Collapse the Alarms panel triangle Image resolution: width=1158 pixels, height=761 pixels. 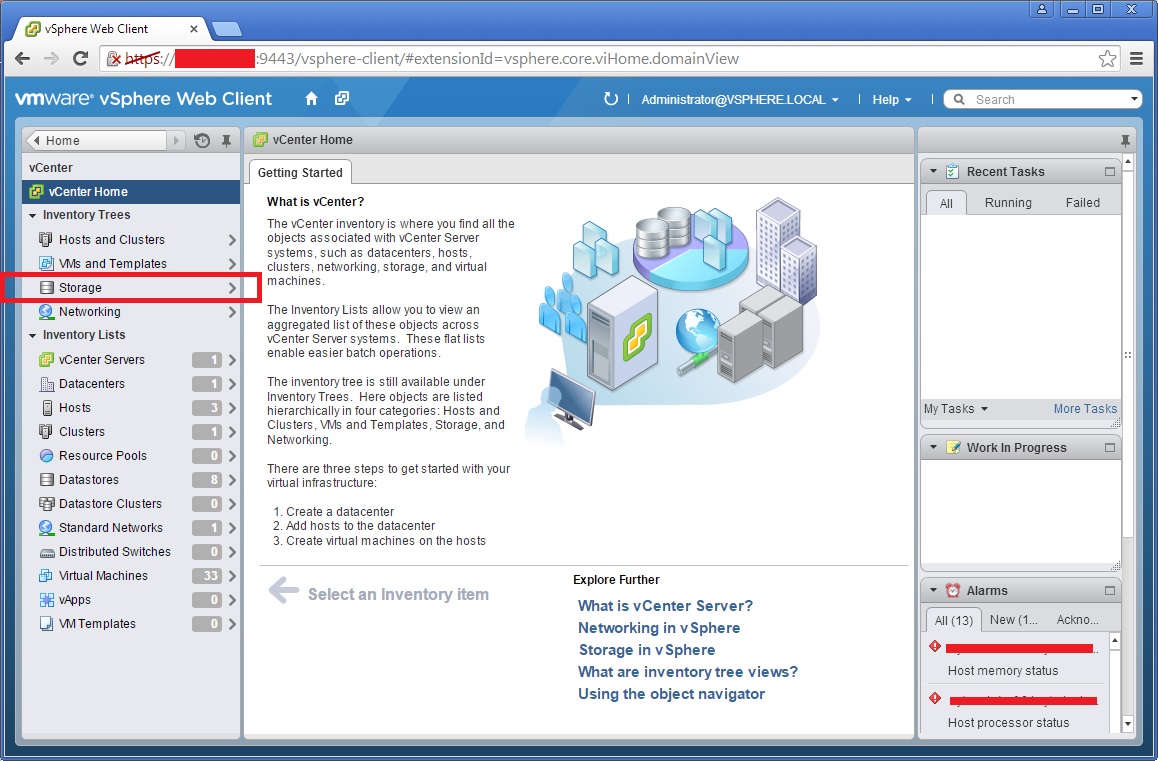click(933, 590)
